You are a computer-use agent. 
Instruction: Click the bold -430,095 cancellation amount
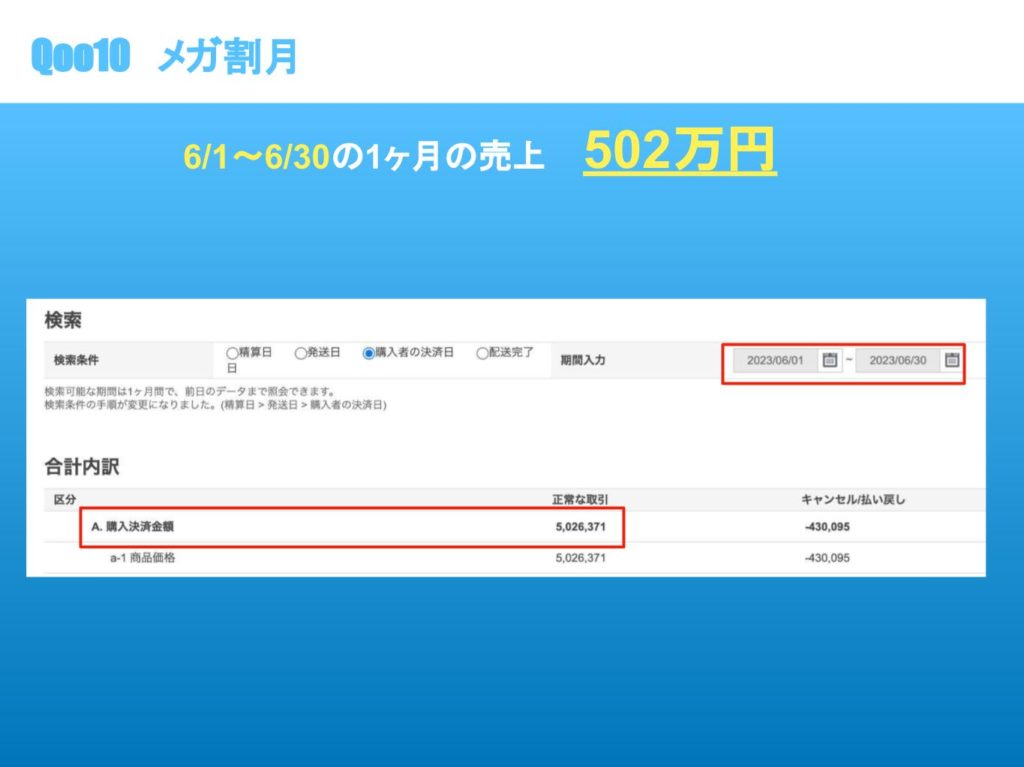[x=827, y=527]
